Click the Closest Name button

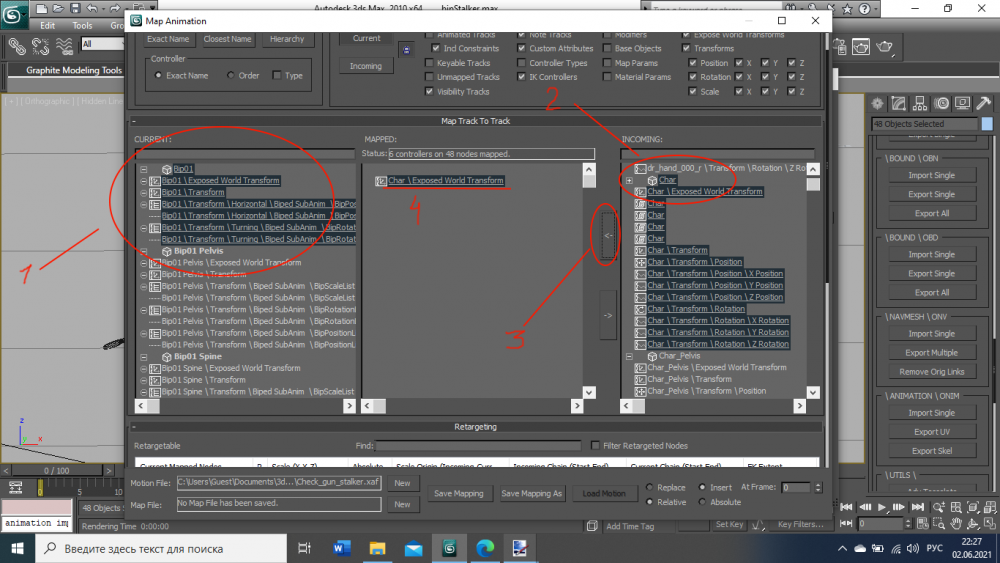point(228,39)
